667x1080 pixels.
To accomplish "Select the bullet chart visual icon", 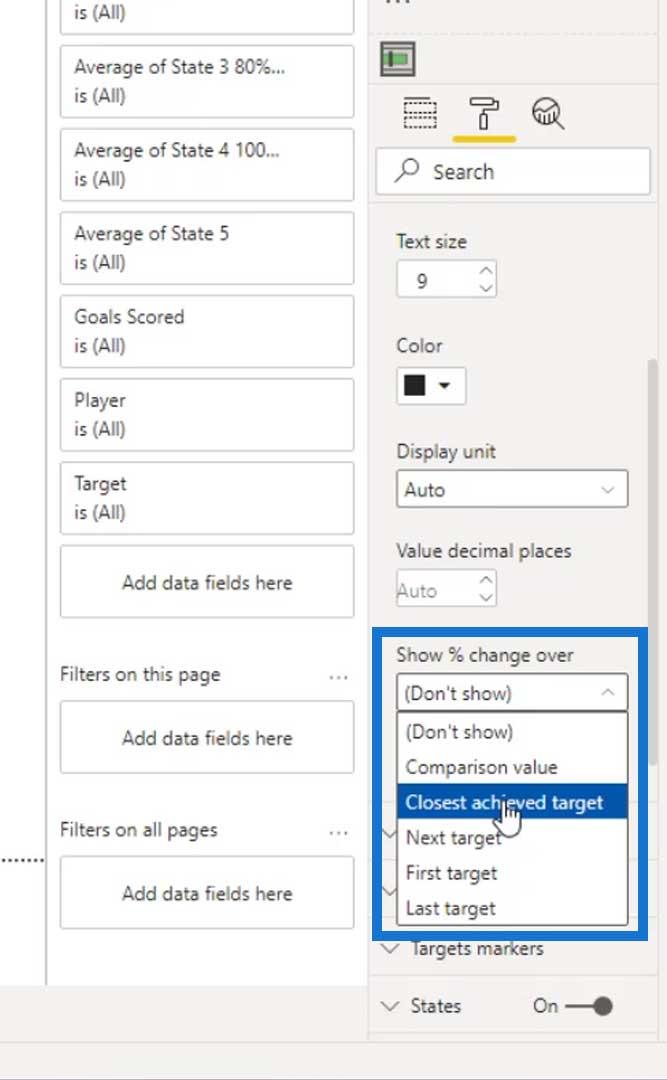I will 398,59.
